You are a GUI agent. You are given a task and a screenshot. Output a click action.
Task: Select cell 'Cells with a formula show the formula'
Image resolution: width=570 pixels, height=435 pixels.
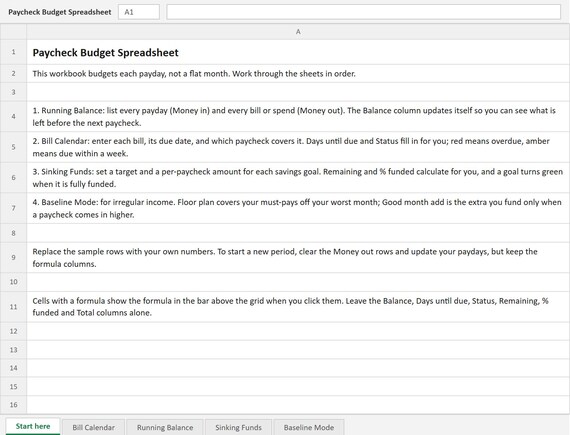coord(298,307)
